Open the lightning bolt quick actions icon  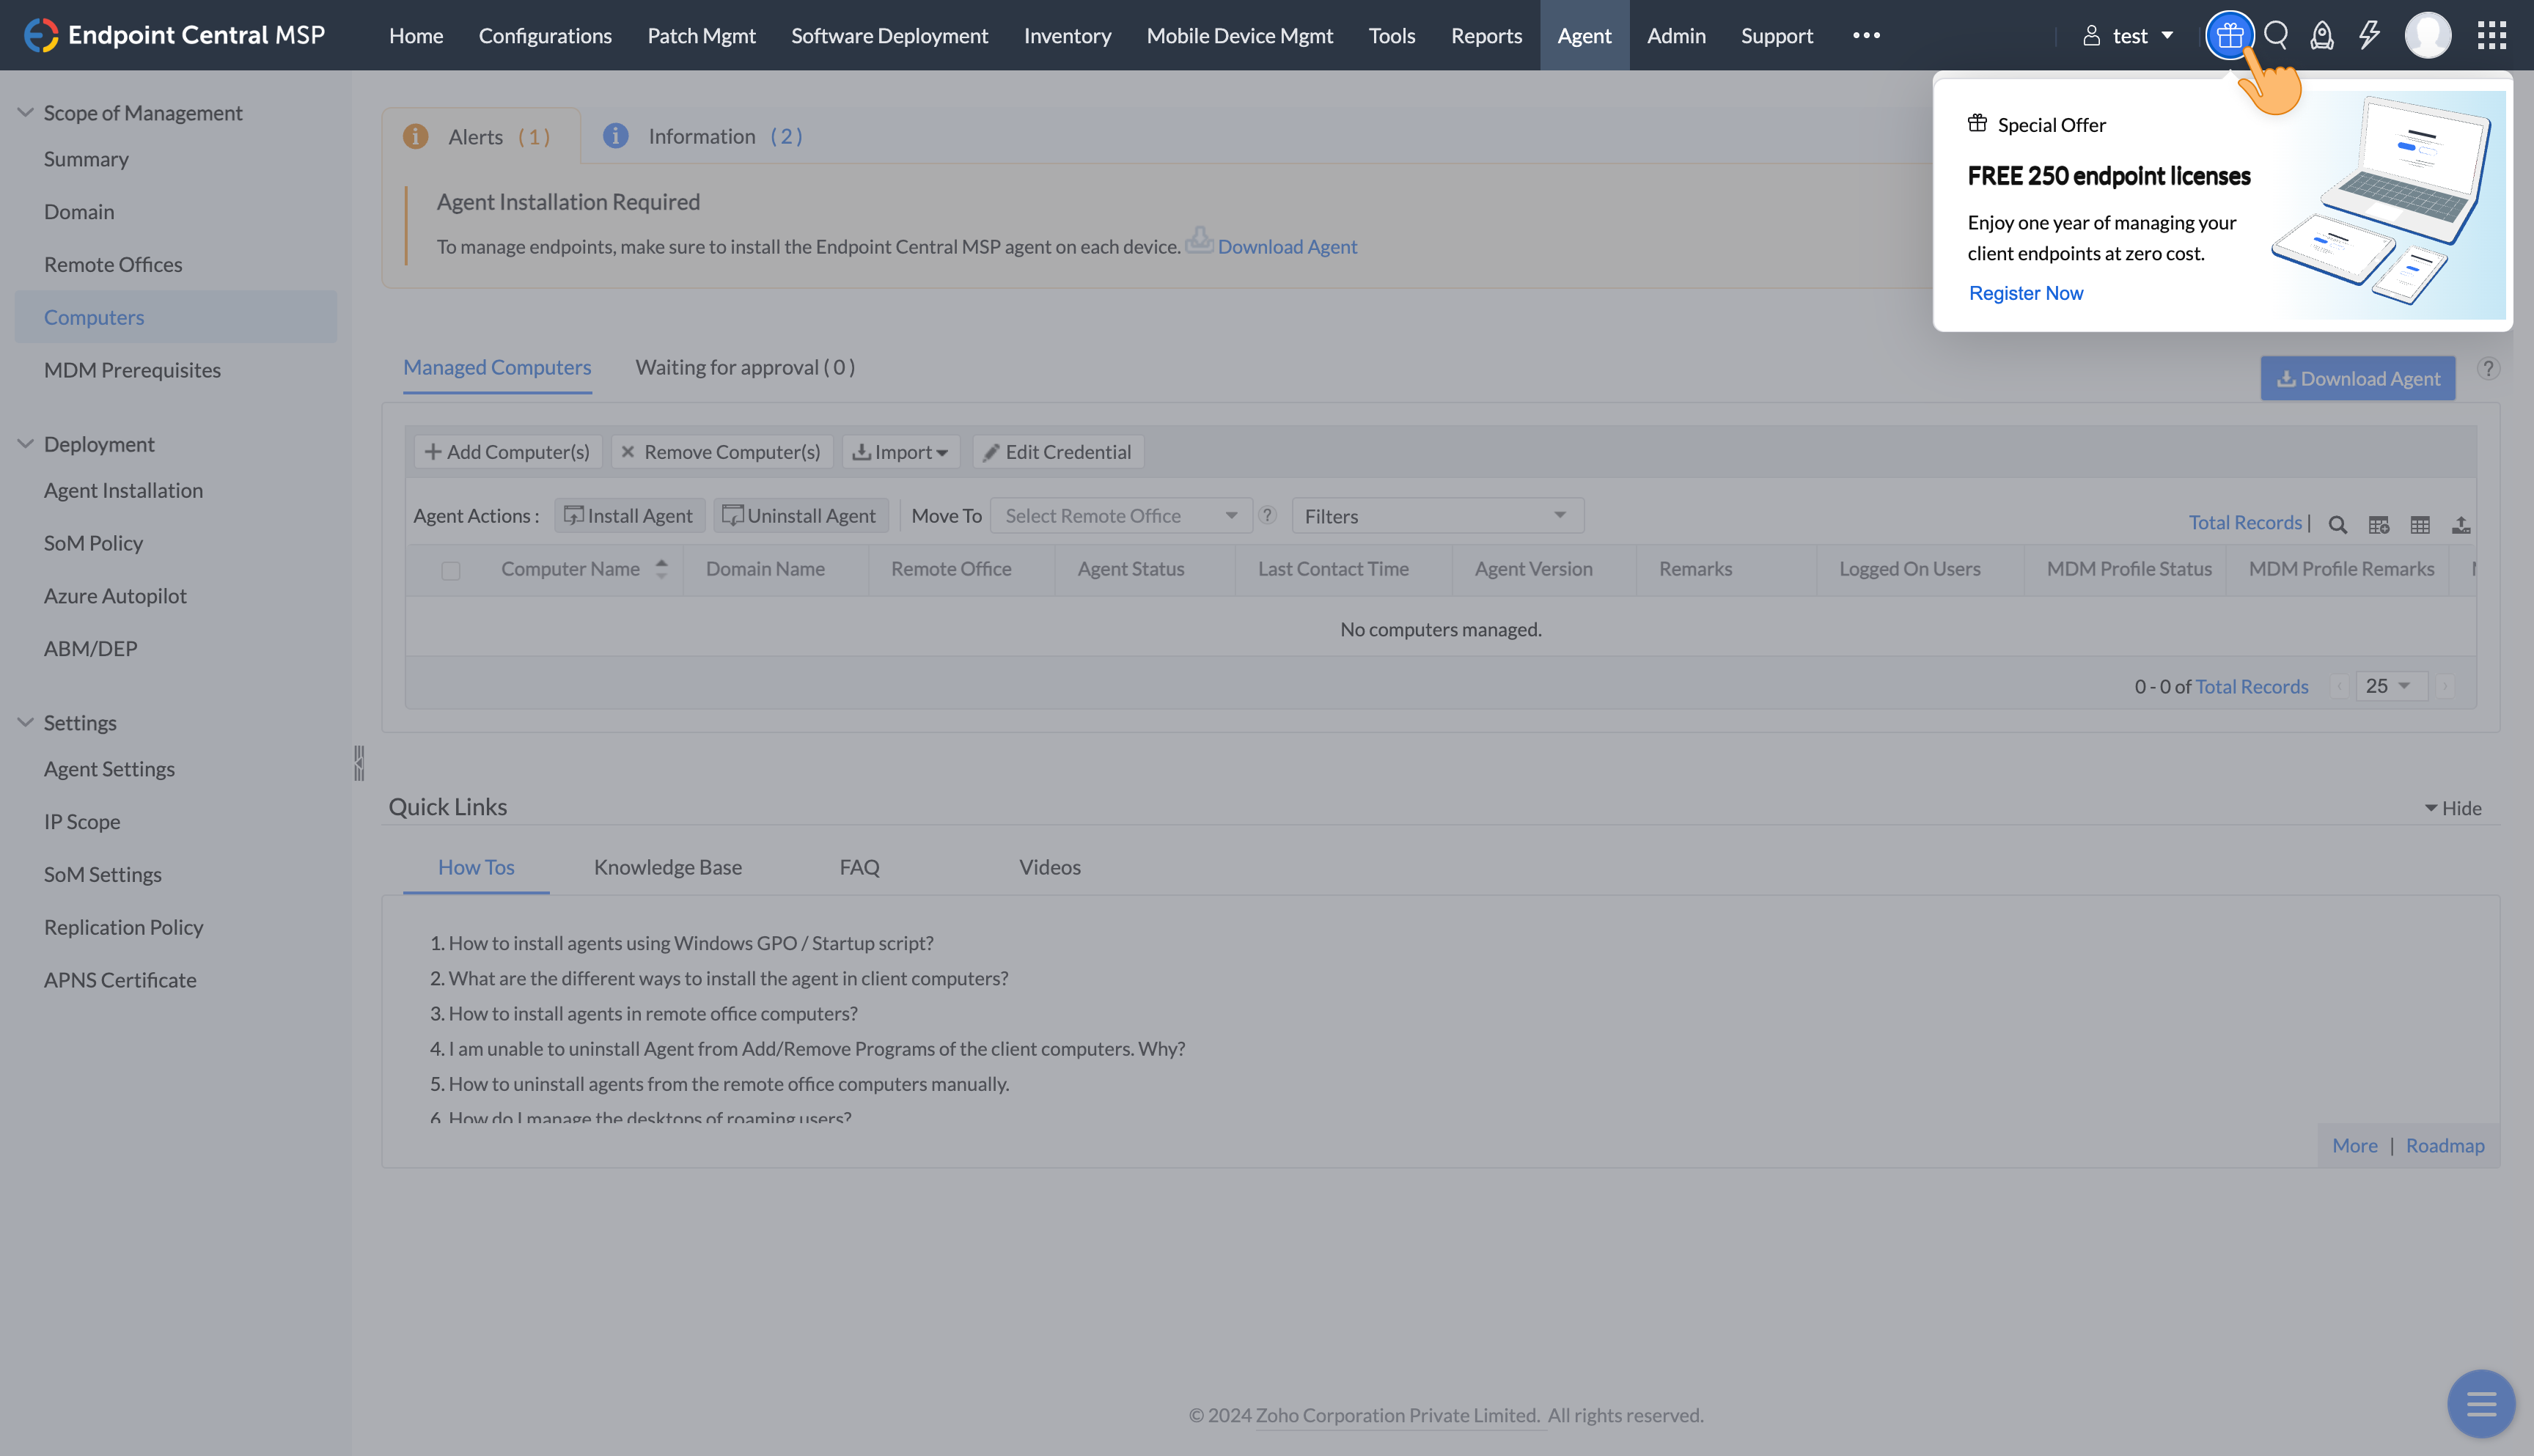[2369, 36]
